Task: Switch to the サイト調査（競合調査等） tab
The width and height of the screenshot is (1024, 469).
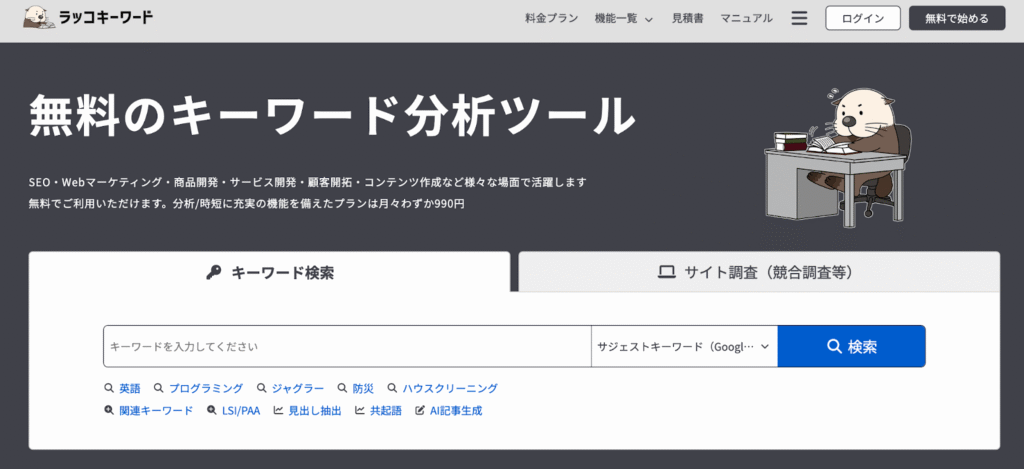Action: pos(759,272)
